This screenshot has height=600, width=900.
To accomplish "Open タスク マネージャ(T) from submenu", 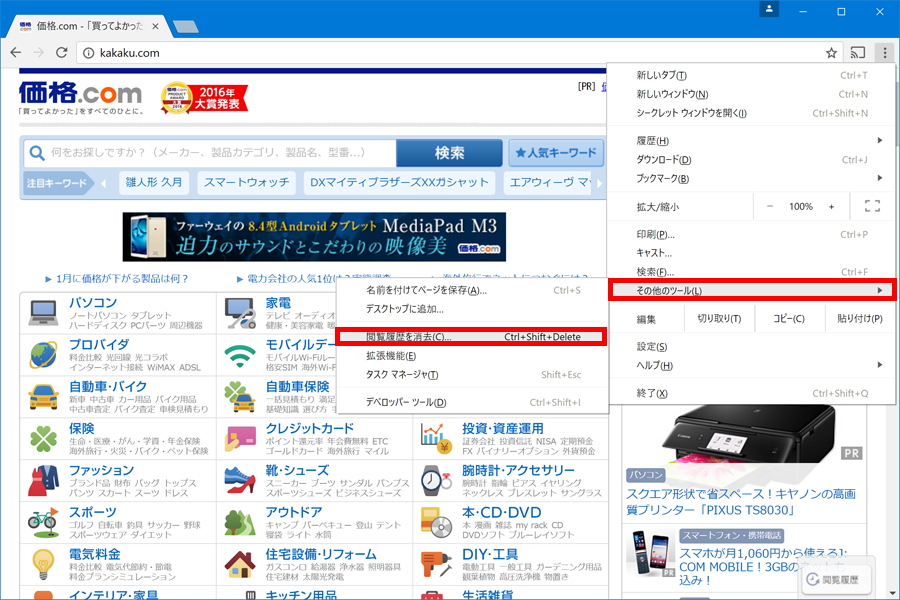I will (x=471, y=375).
